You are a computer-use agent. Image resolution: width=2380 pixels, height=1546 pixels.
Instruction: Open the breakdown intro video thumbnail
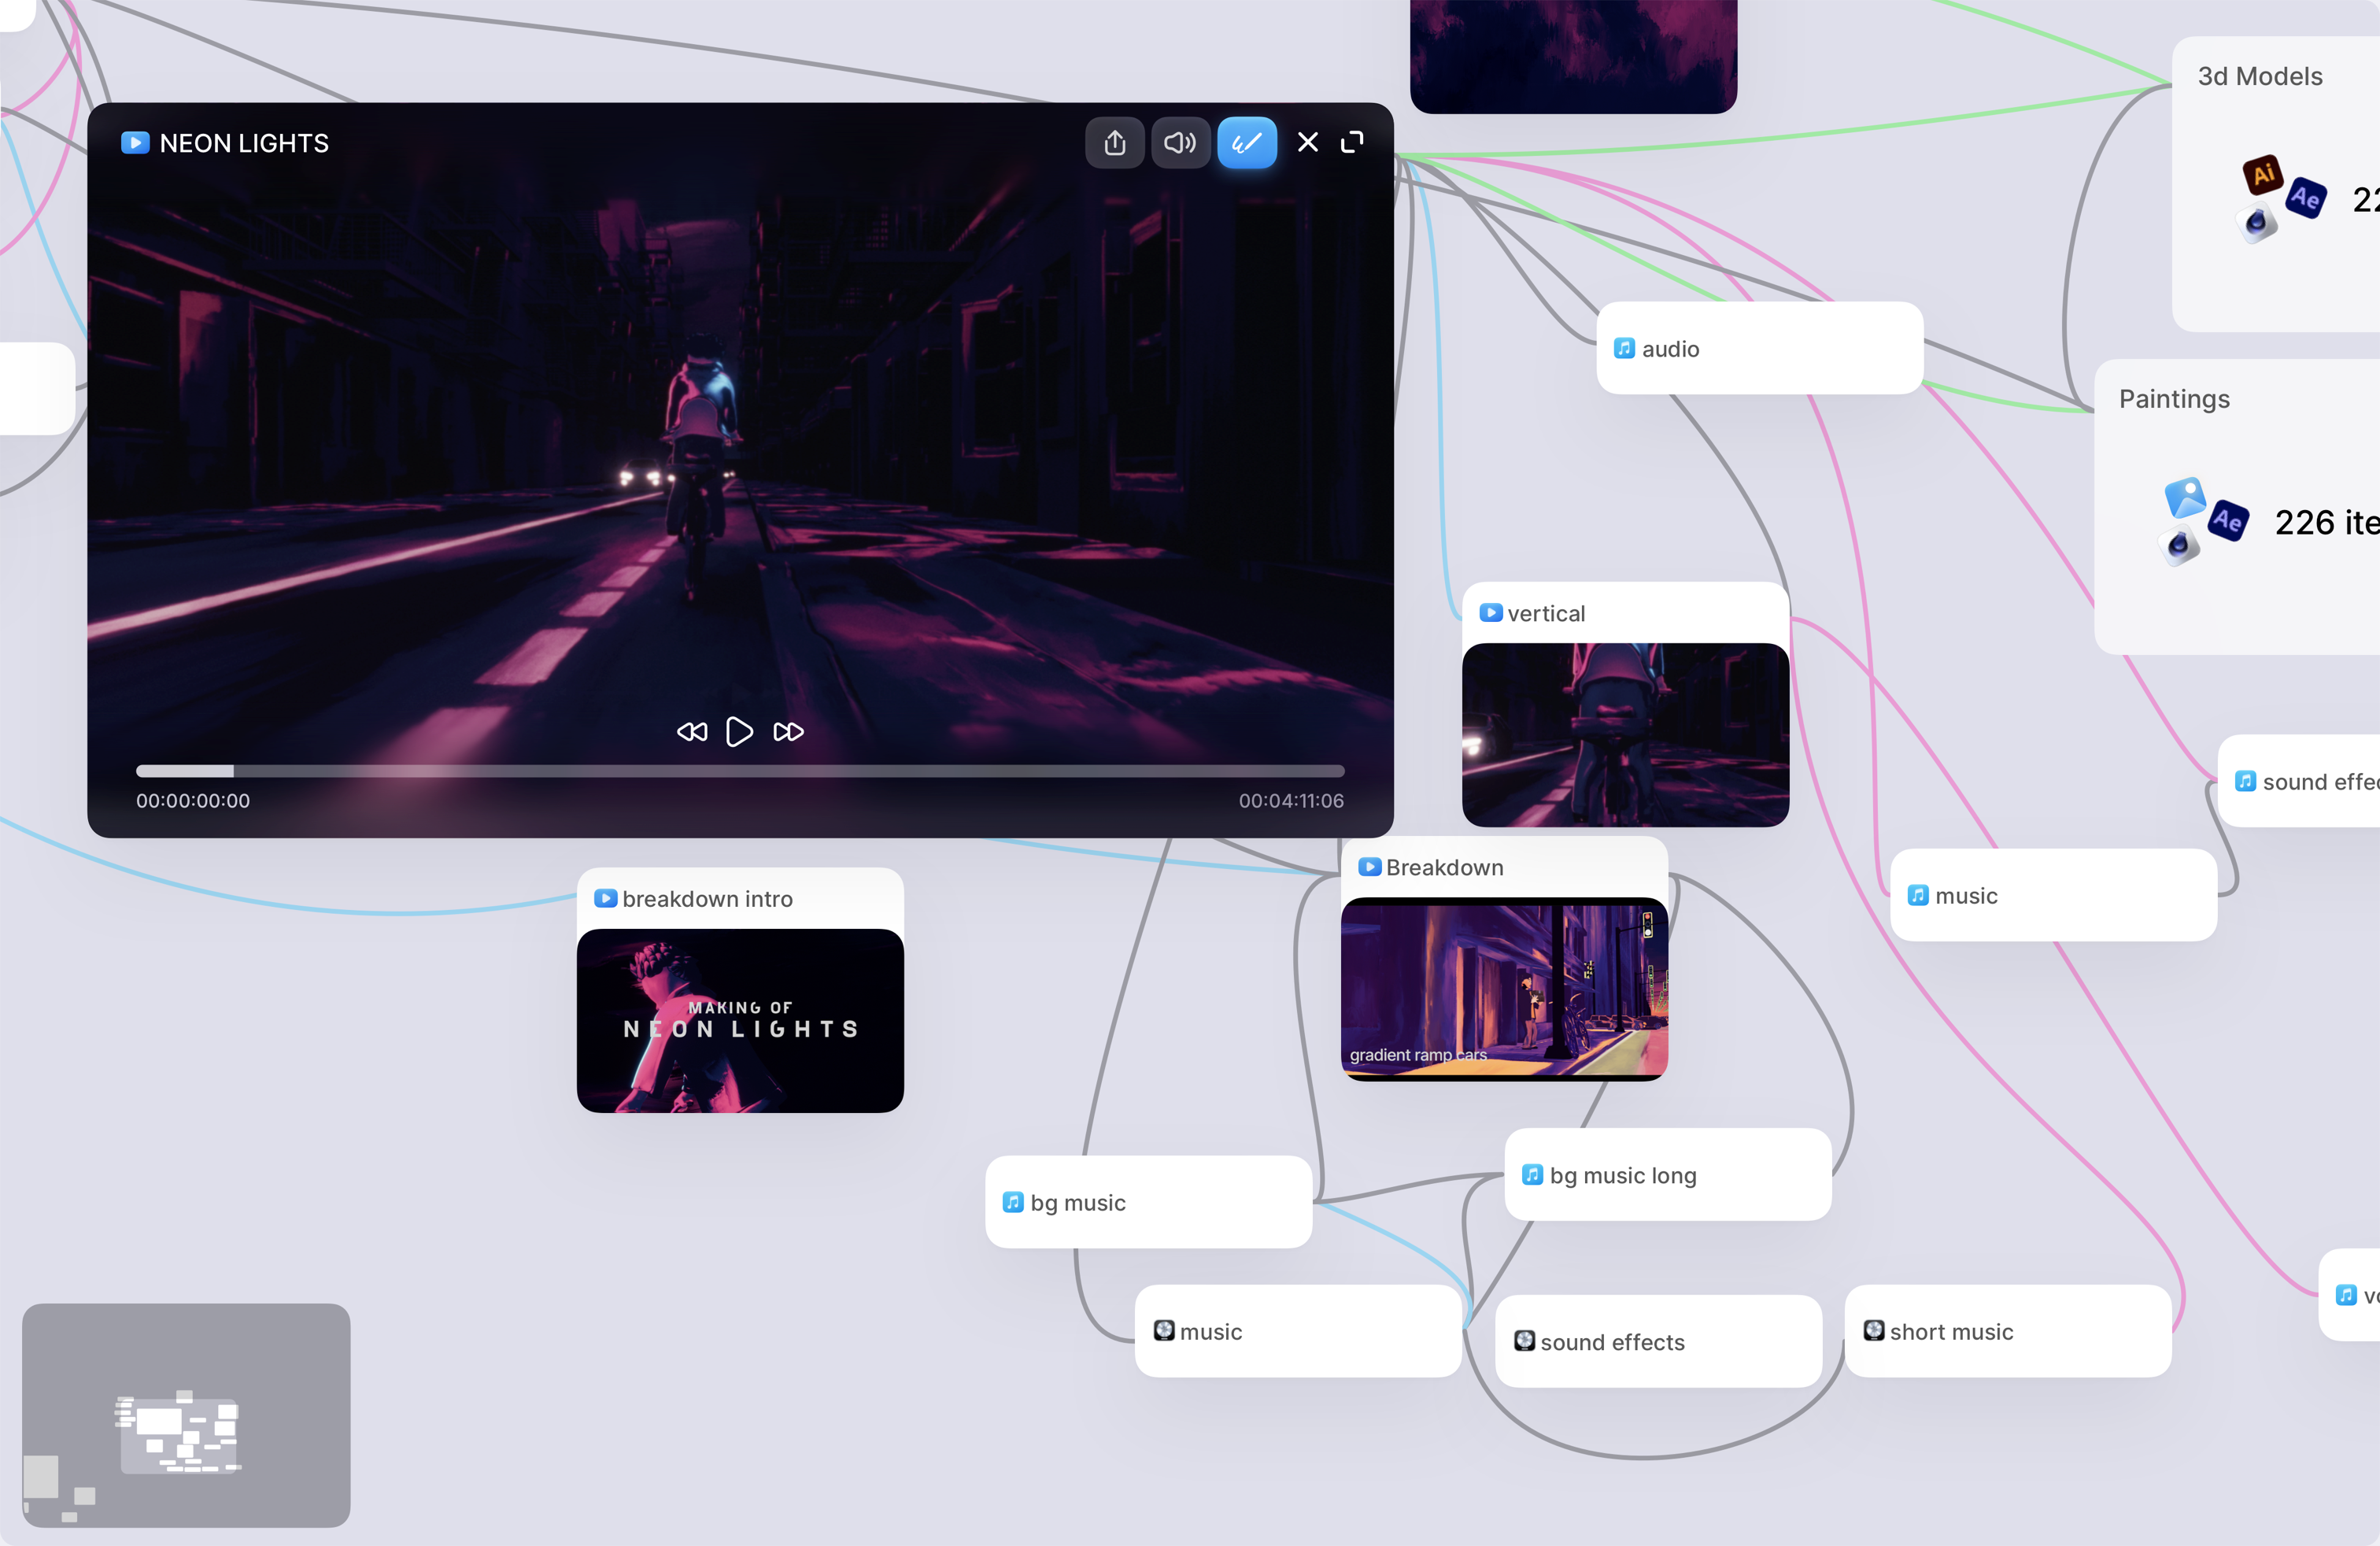click(740, 1020)
